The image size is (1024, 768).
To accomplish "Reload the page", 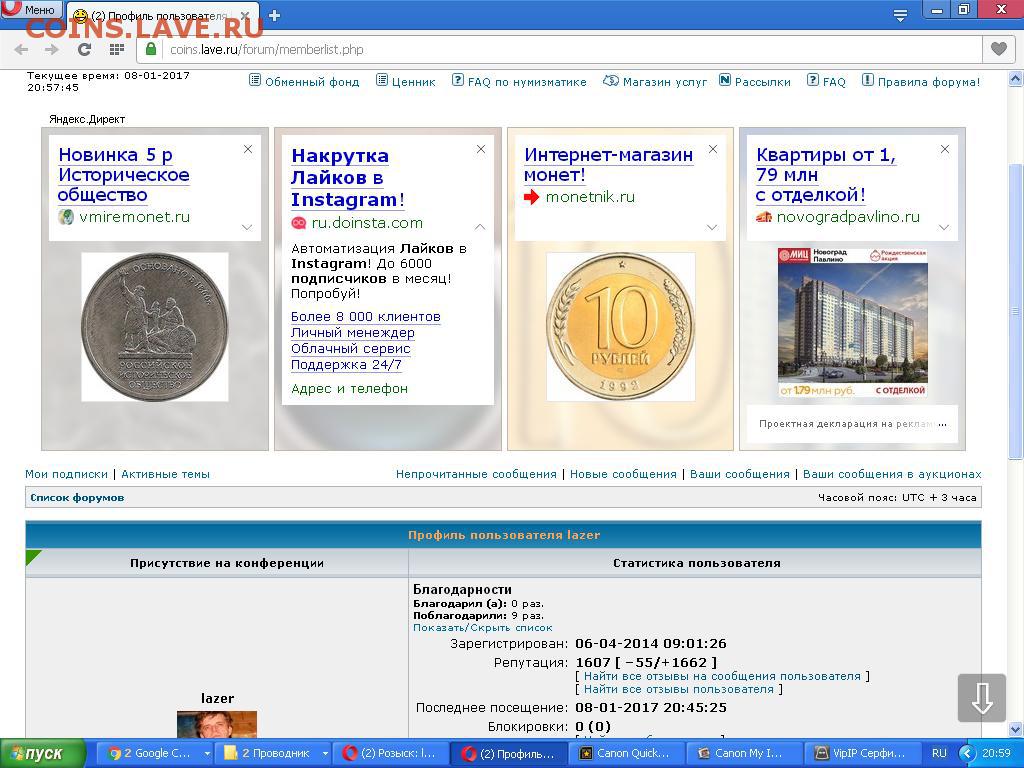I will click(x=84, y=50).
